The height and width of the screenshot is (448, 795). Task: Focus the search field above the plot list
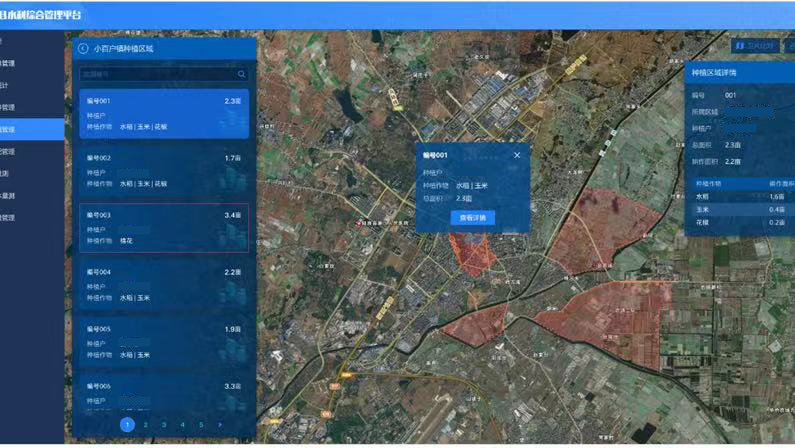[x=156, y=74]
